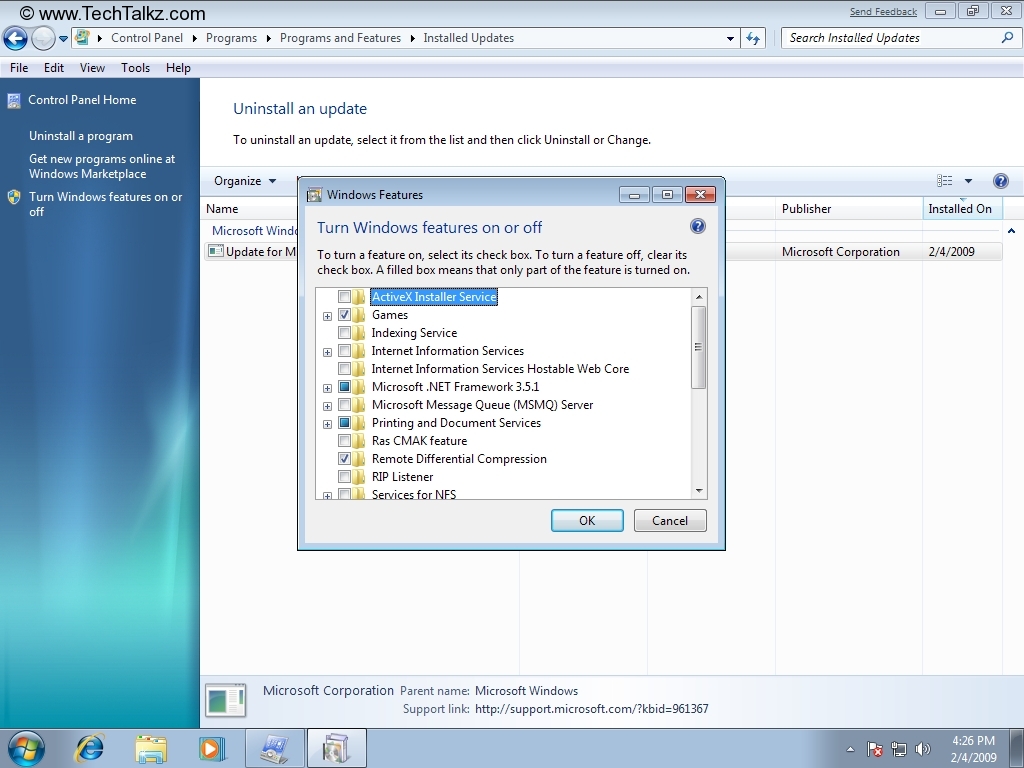Open the Control Panel Home link

(82, 100)
